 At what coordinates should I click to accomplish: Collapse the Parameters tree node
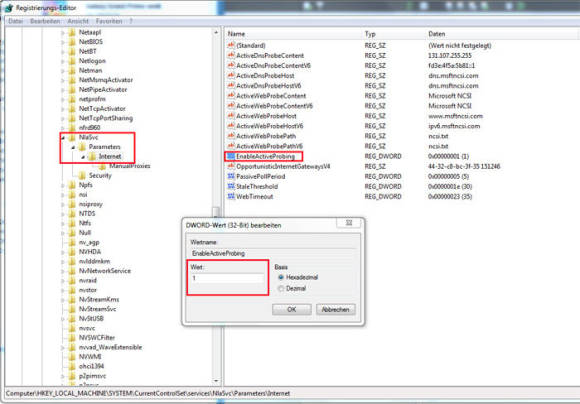[x=73, y=147]
